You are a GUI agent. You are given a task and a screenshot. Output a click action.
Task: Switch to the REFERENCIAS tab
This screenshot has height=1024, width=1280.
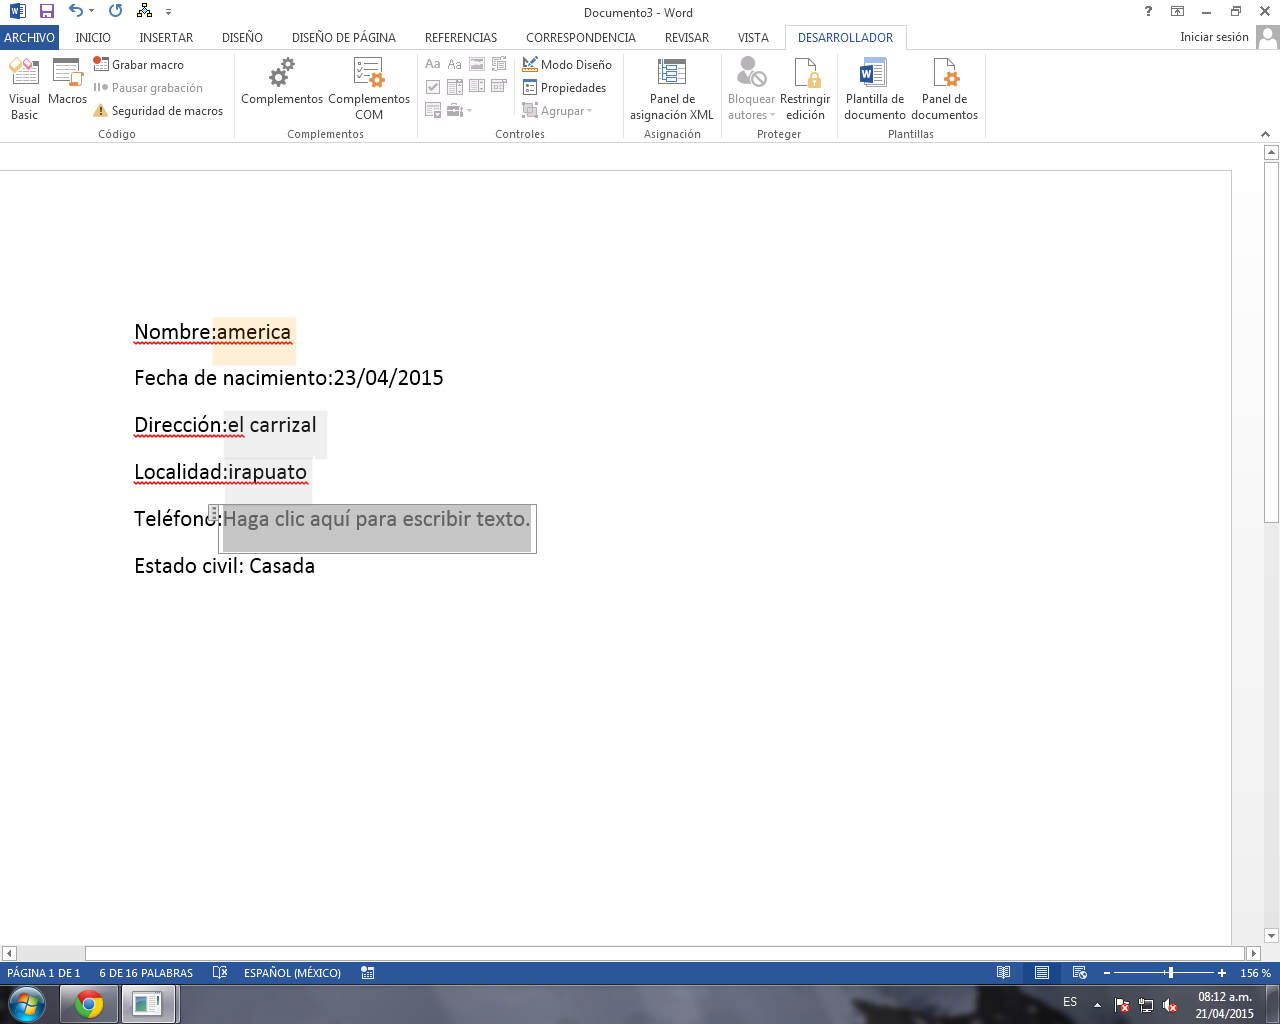(x=461, y=37)
